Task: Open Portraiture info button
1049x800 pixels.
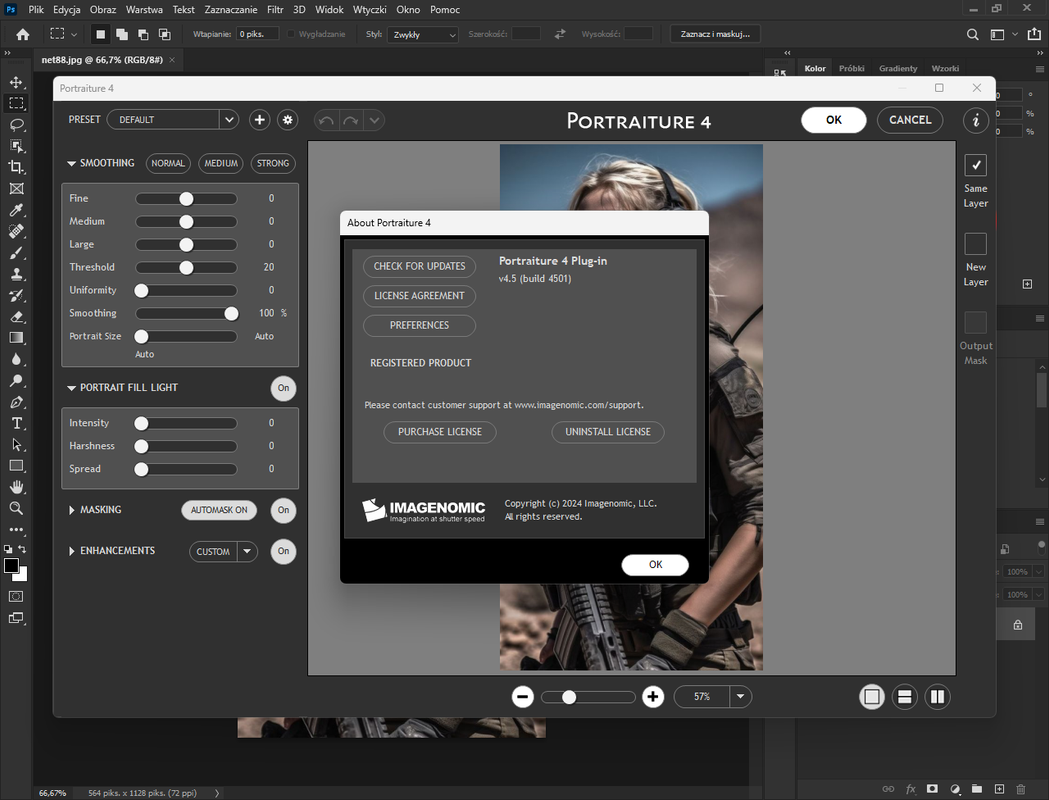Action: pos(976,120)
